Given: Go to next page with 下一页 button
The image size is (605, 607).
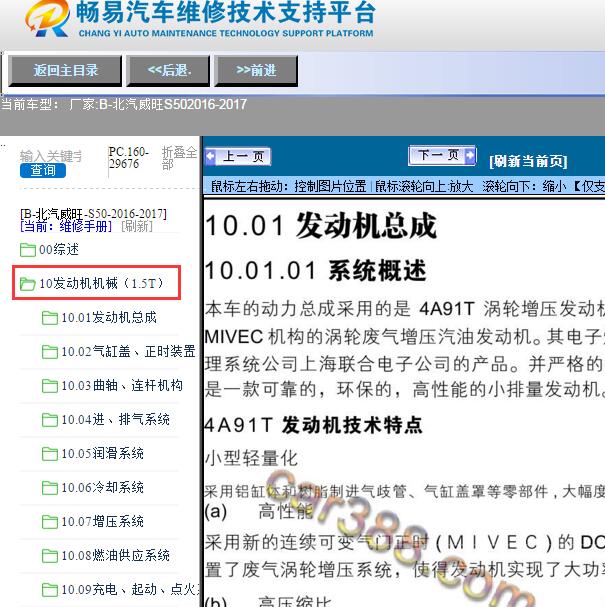Looking at the screenshot, I should (442, 156).
